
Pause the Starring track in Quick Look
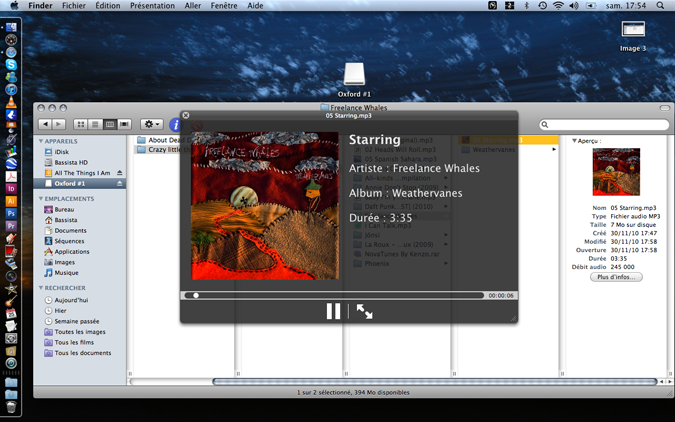point(333,312)
